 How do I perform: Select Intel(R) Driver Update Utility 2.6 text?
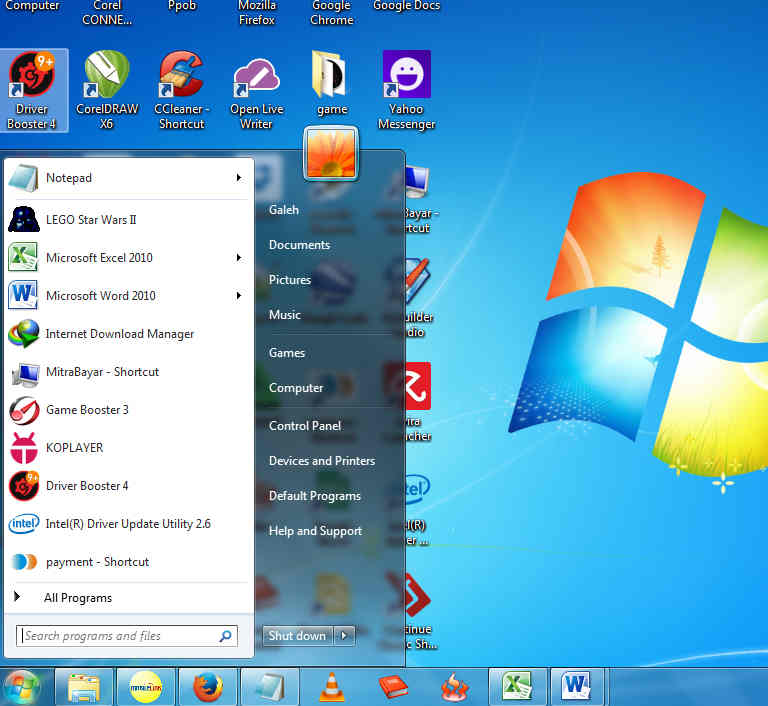pos(128,524)
